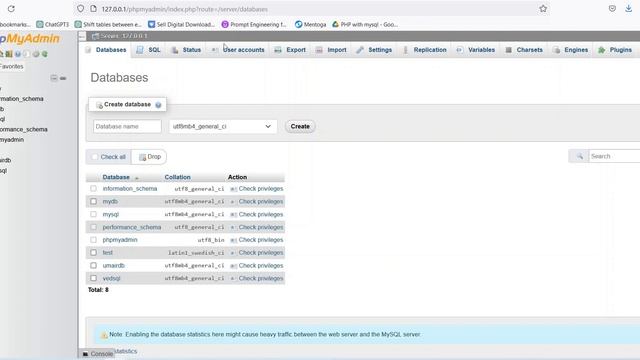This screenshot has height=360, width=640.
Task: Open the Console bar at bottom
Action: click(97, 353)
